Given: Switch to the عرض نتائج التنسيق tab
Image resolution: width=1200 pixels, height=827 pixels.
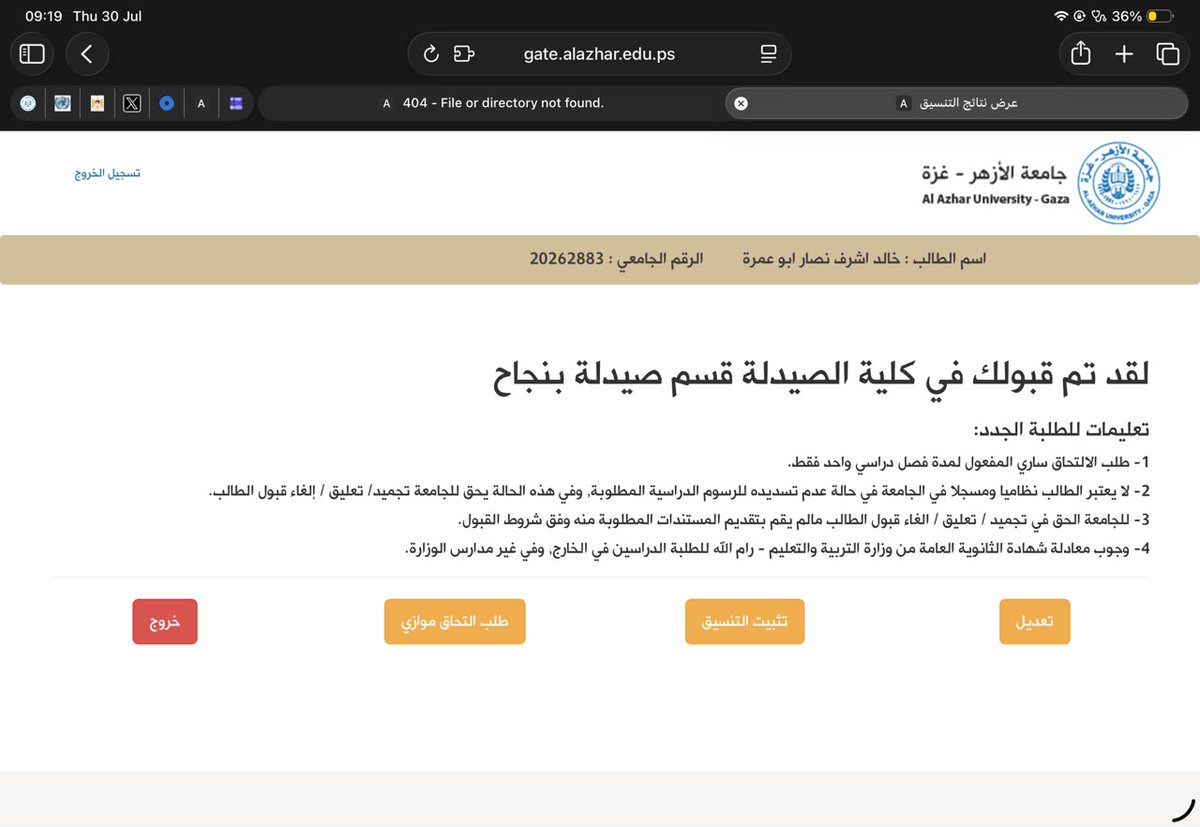Looking at the screenshot, I should tap(958, 103).
